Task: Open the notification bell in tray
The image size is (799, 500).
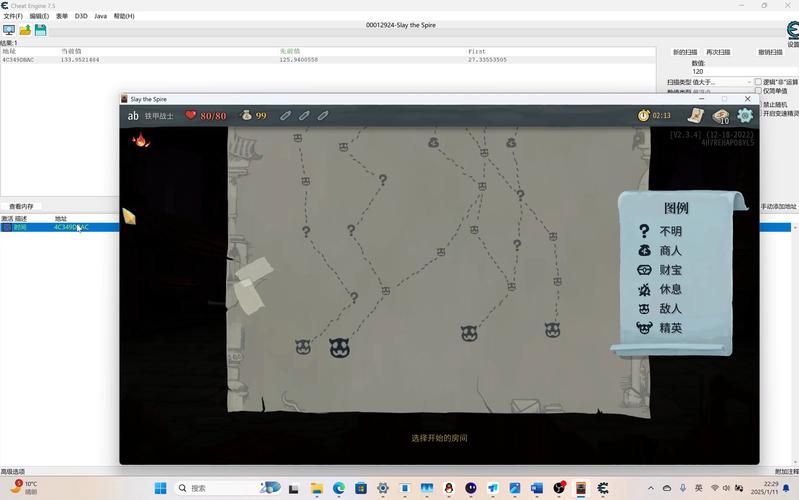Action: (786, 488)
